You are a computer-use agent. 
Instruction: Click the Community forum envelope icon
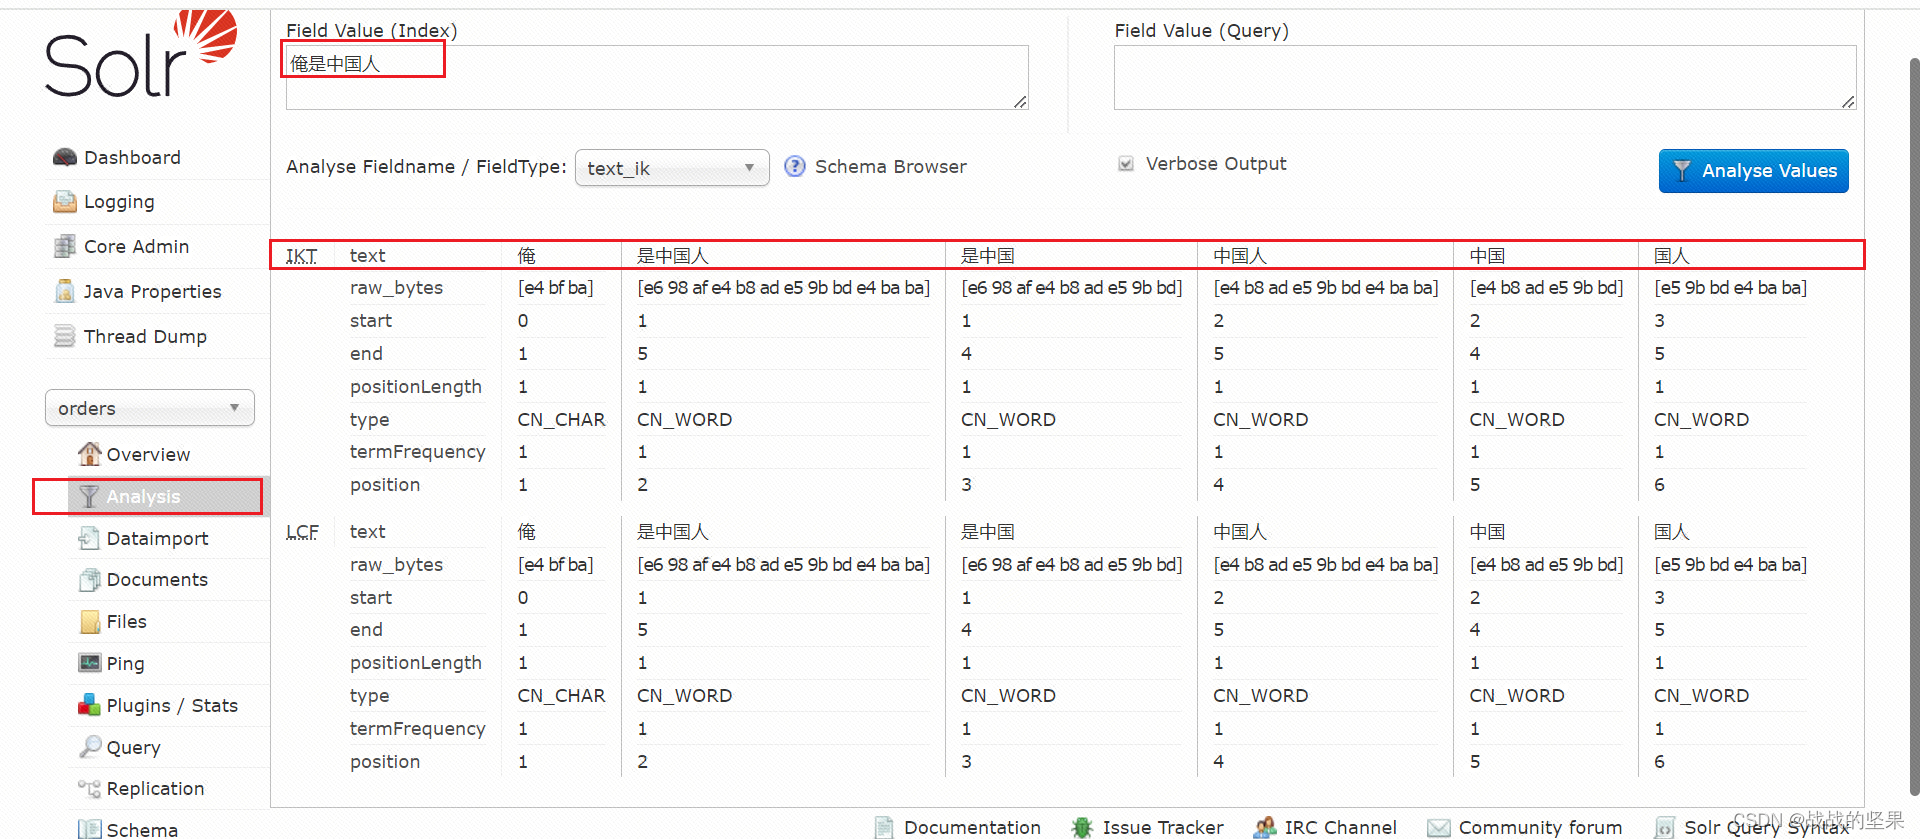(1439, 828)
